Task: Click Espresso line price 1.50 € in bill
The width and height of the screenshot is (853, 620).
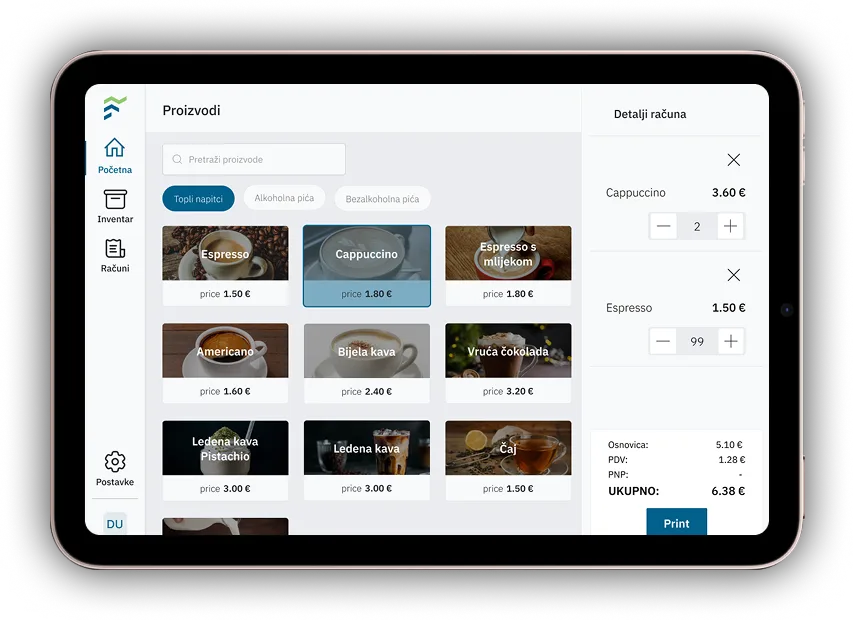Action: (728, 308)
